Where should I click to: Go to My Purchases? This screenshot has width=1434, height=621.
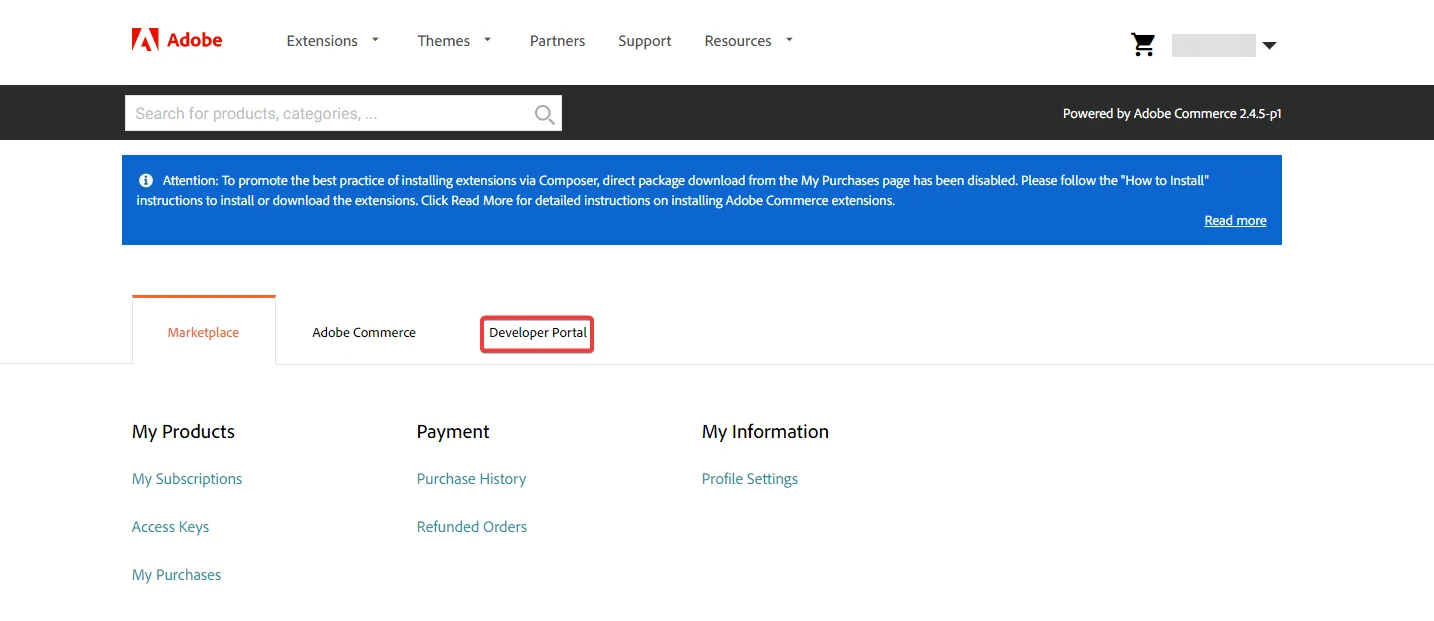(x=176, y=575)
